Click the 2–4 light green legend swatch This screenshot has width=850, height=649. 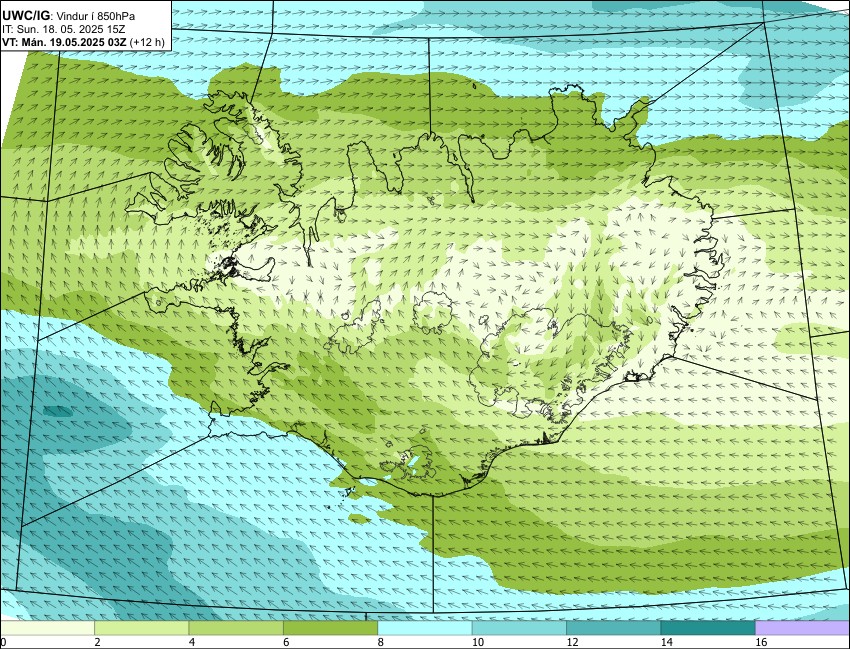pyautogui.click(x=142, y=628)
